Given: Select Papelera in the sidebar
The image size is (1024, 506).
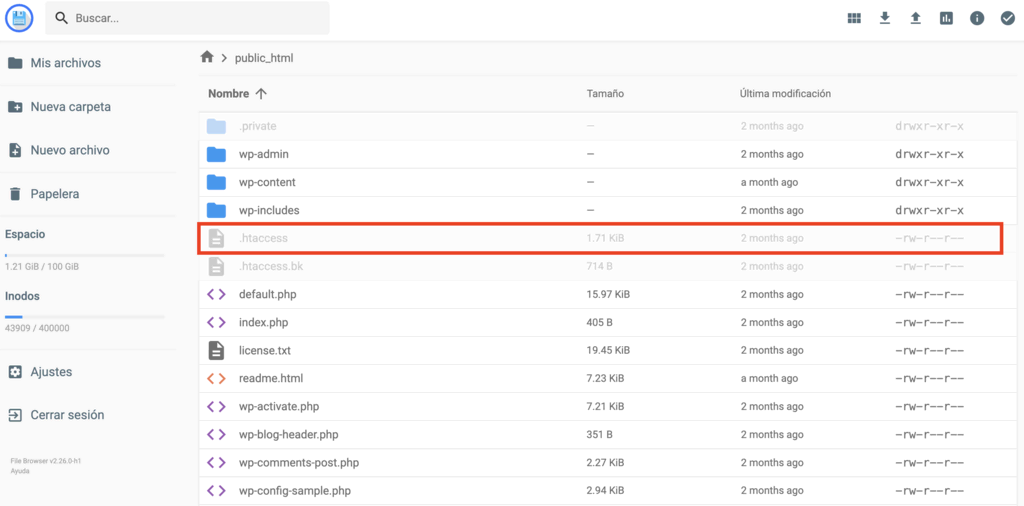Looking at the screenshot, I should [x=54, y=194].
